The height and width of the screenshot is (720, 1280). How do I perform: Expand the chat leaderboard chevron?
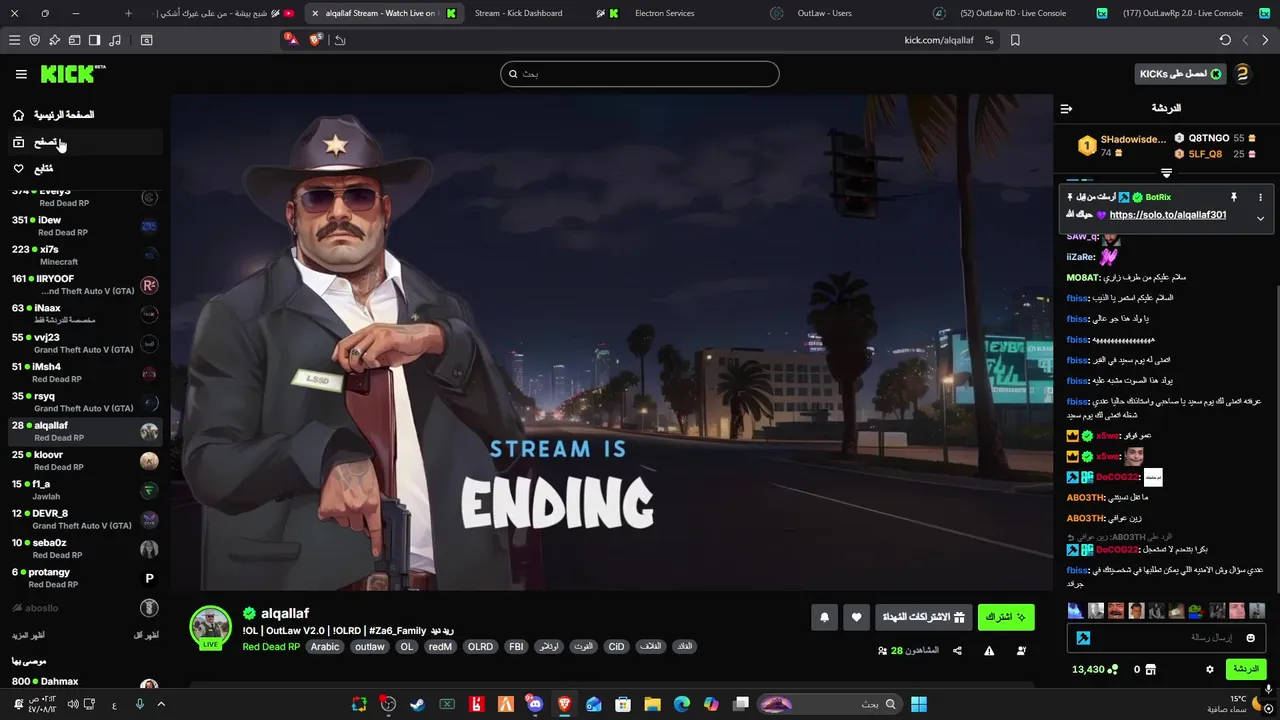(1166, 173)
